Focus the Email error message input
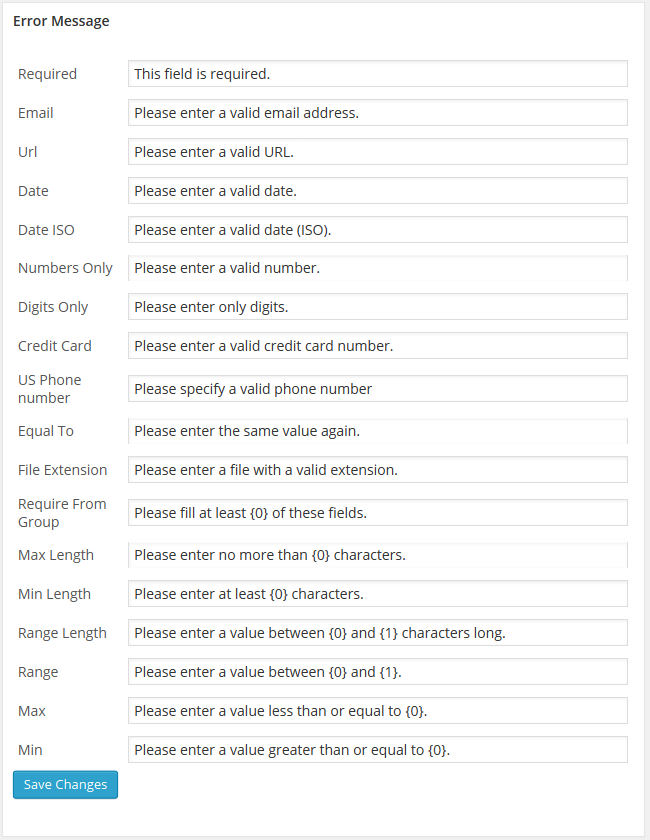650x840 pixels. coord(377,113)
